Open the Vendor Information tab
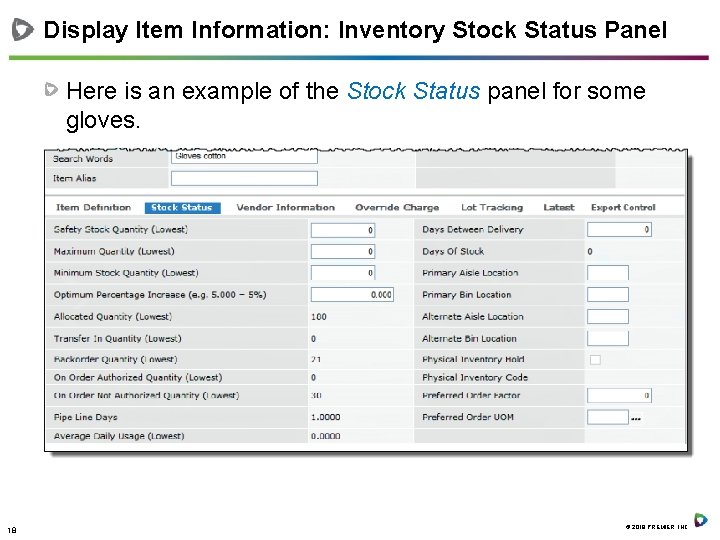The image size is (720, 540). click(x=286, y=208)
